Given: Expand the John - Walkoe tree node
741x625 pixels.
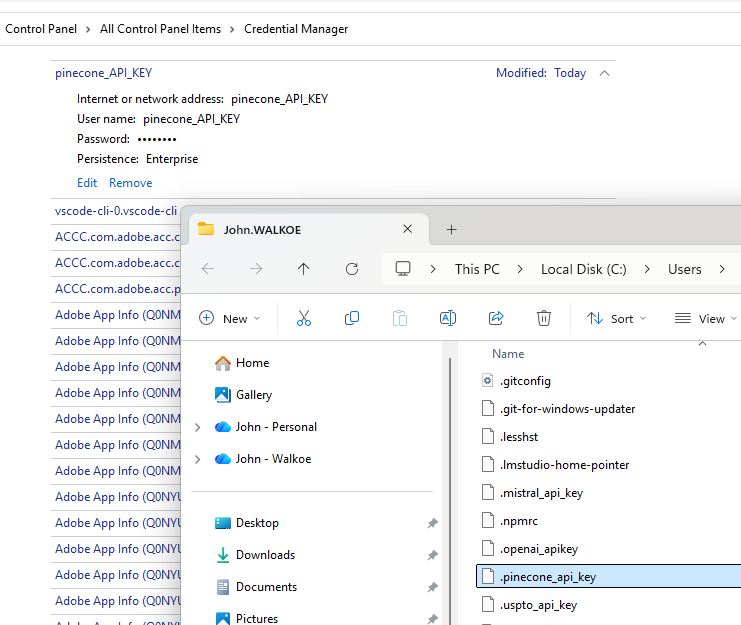Looking at the screenshot, I should click(198, 459).
